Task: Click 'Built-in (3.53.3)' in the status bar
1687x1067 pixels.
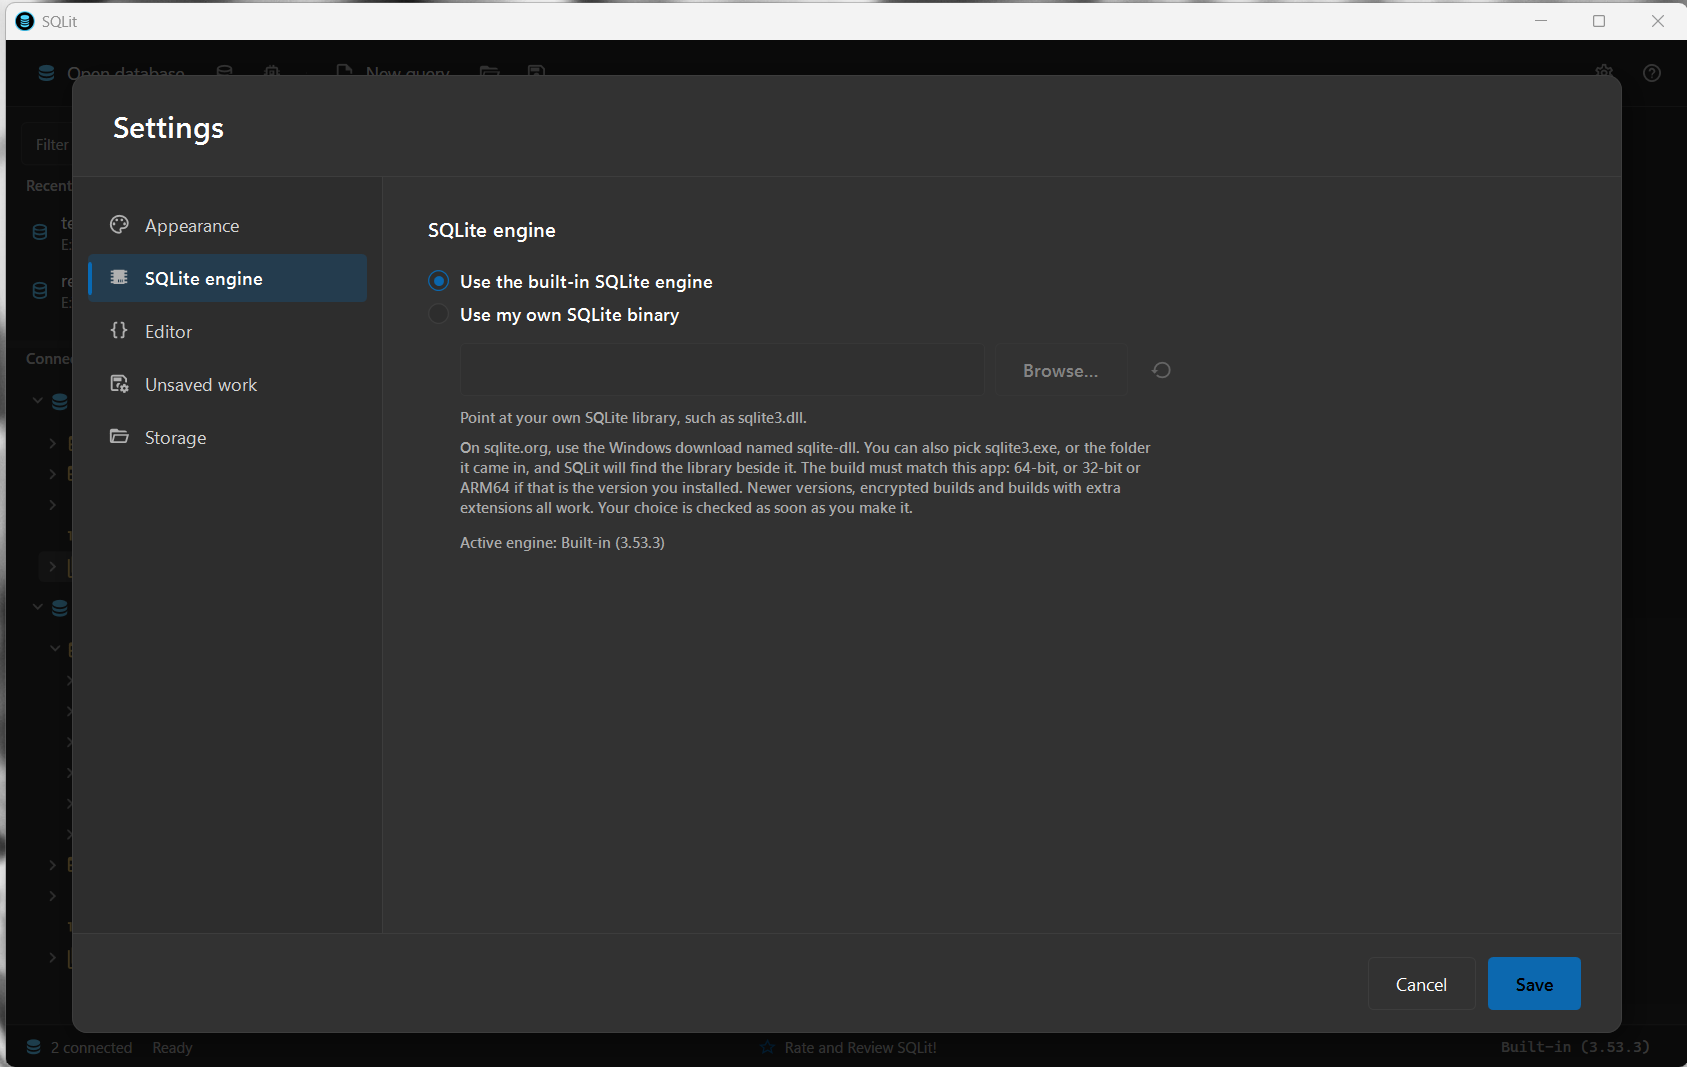Action: click(x=1575, y=1047)
